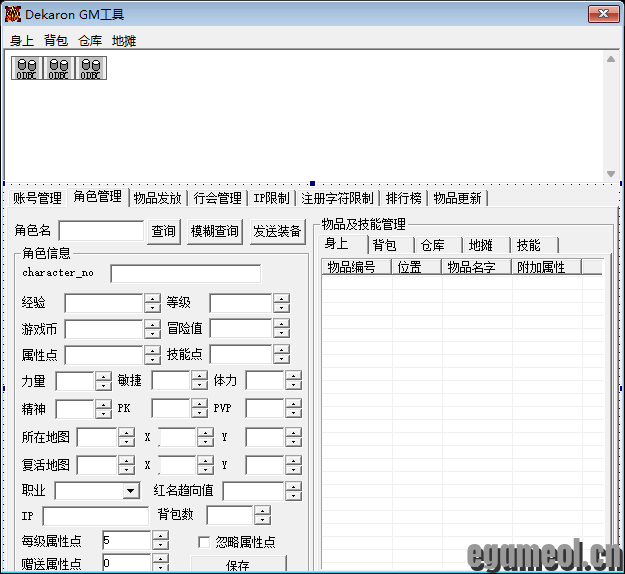The image size is (625, 574).
Task: Focus the 角色名 input field
Action: tap(101, 231)
